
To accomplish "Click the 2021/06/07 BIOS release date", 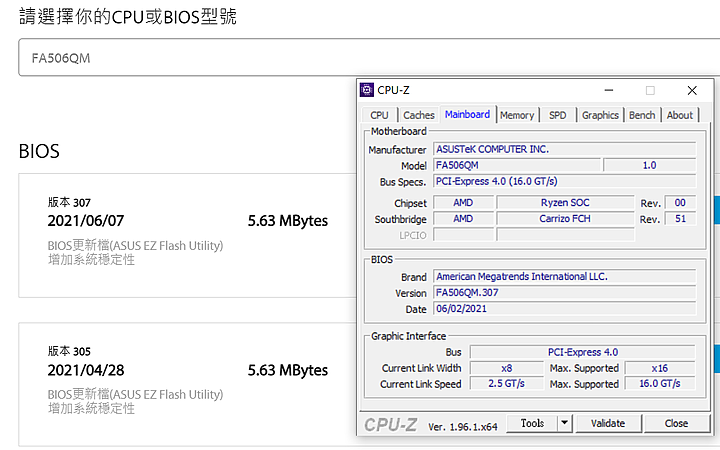I will point(86,221).
